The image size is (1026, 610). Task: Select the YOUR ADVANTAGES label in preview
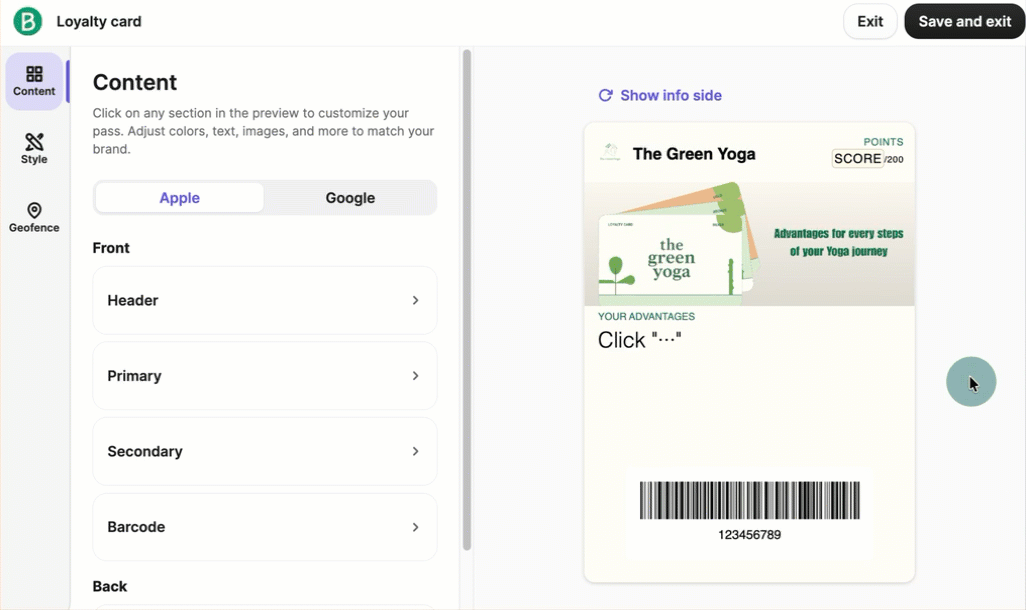[646, 316]
